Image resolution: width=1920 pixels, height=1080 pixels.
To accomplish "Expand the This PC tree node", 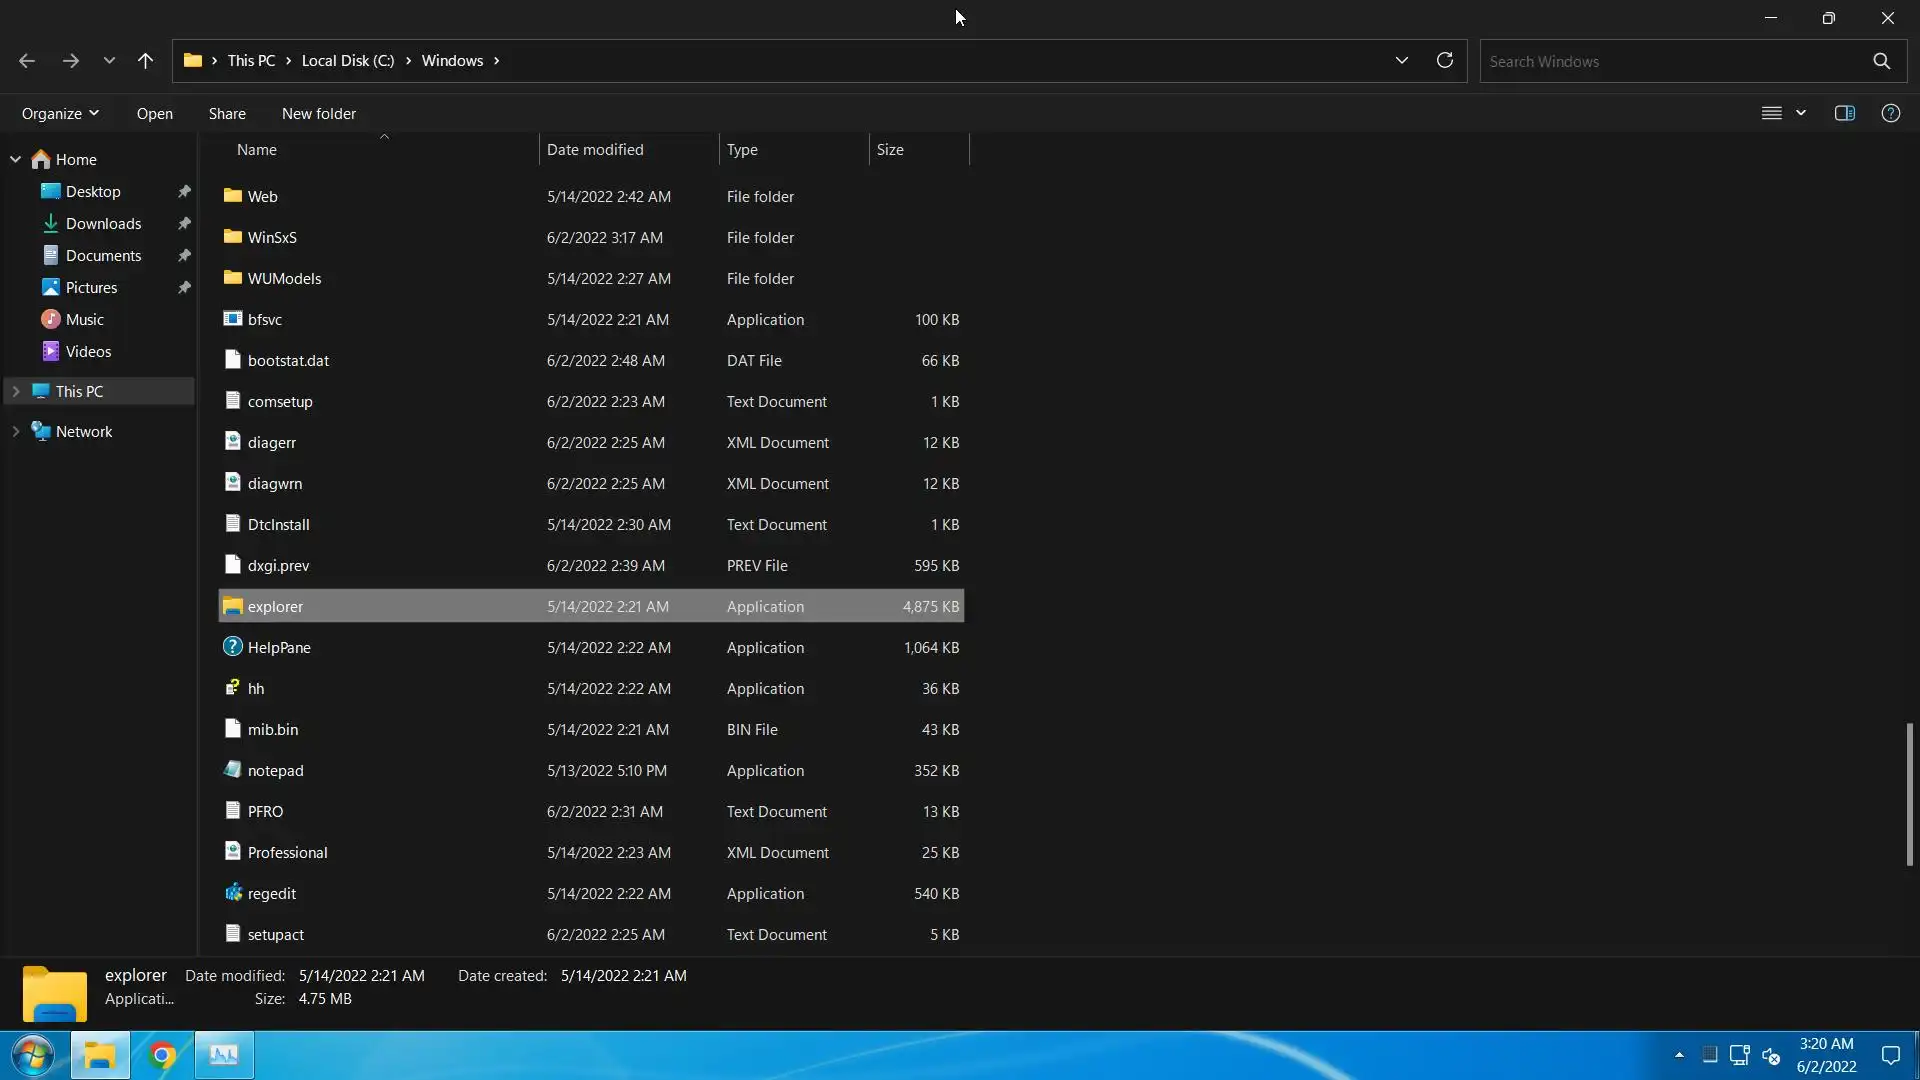I will [16, 391].
